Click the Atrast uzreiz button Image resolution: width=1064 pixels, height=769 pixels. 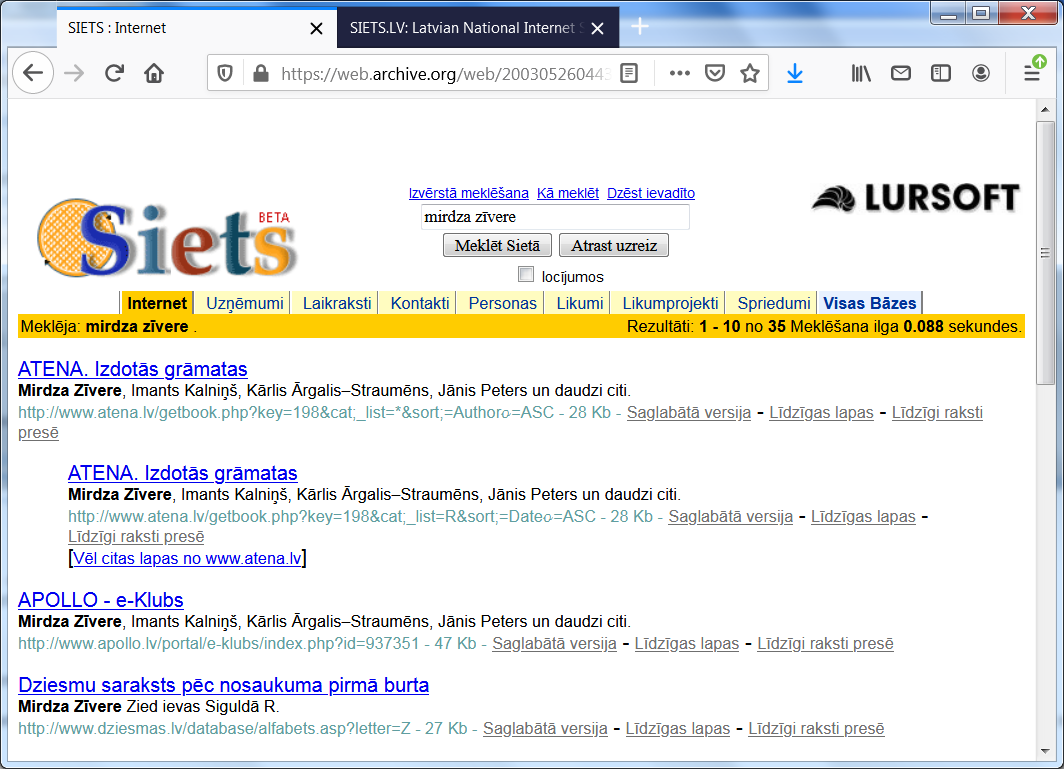(613, 245)
